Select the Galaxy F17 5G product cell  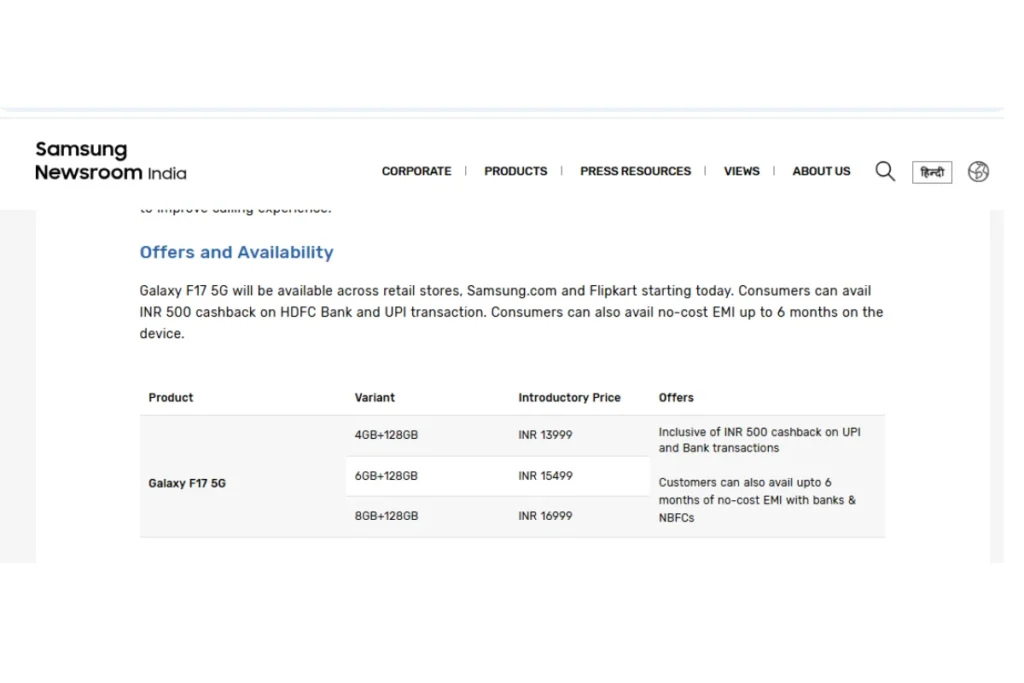pyautogui.click(x=187, y=483)
